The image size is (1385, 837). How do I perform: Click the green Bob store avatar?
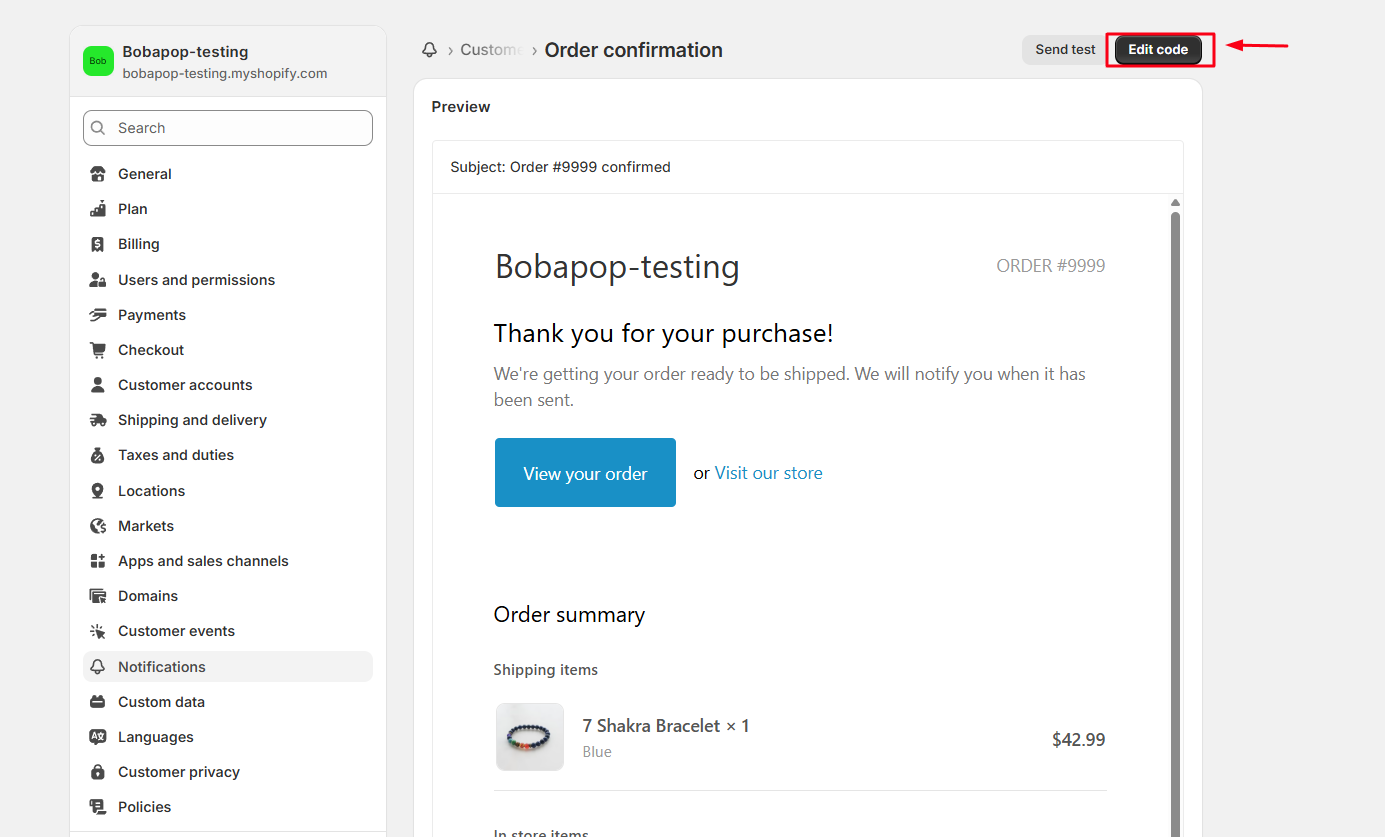point(98,61)
